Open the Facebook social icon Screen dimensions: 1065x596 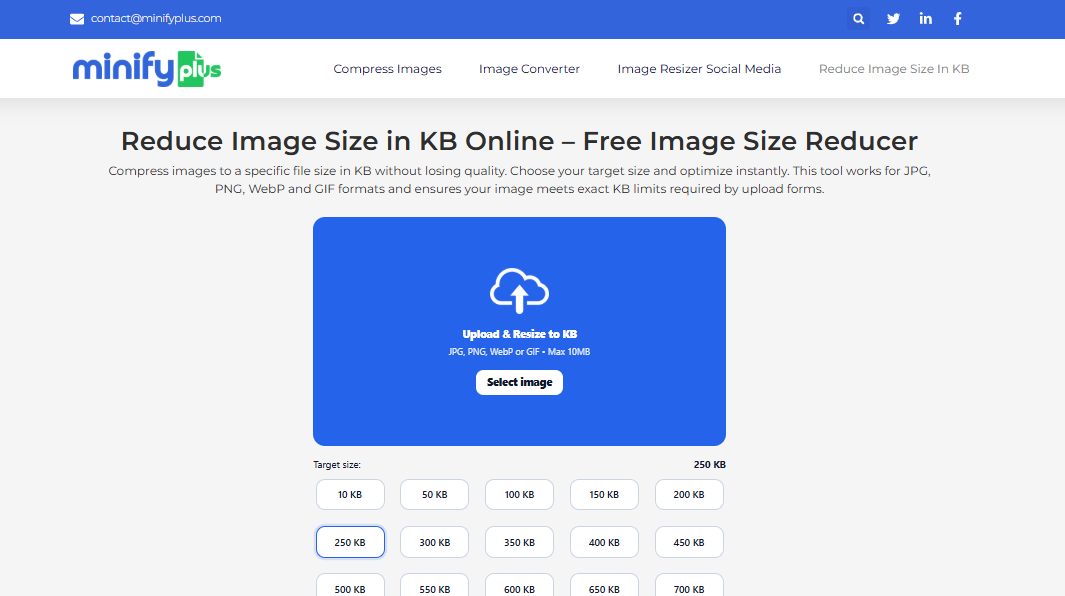click(x=957, y=18)
